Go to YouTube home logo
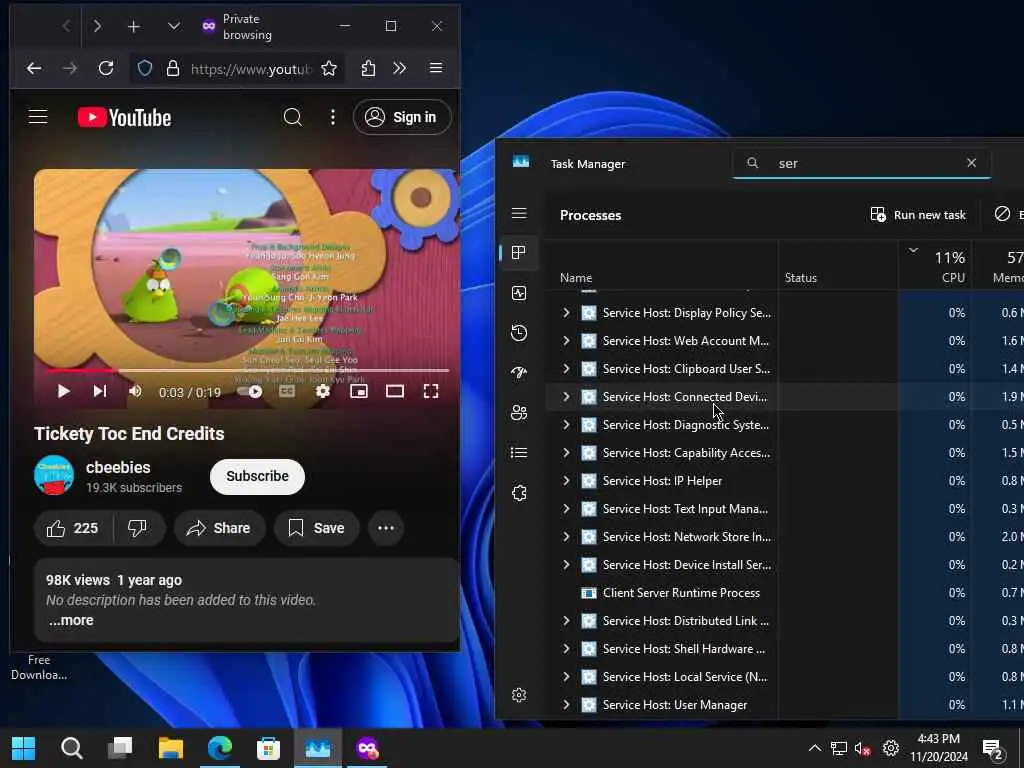This screenshot has width=1024, height=768. [x=125, y=118]
